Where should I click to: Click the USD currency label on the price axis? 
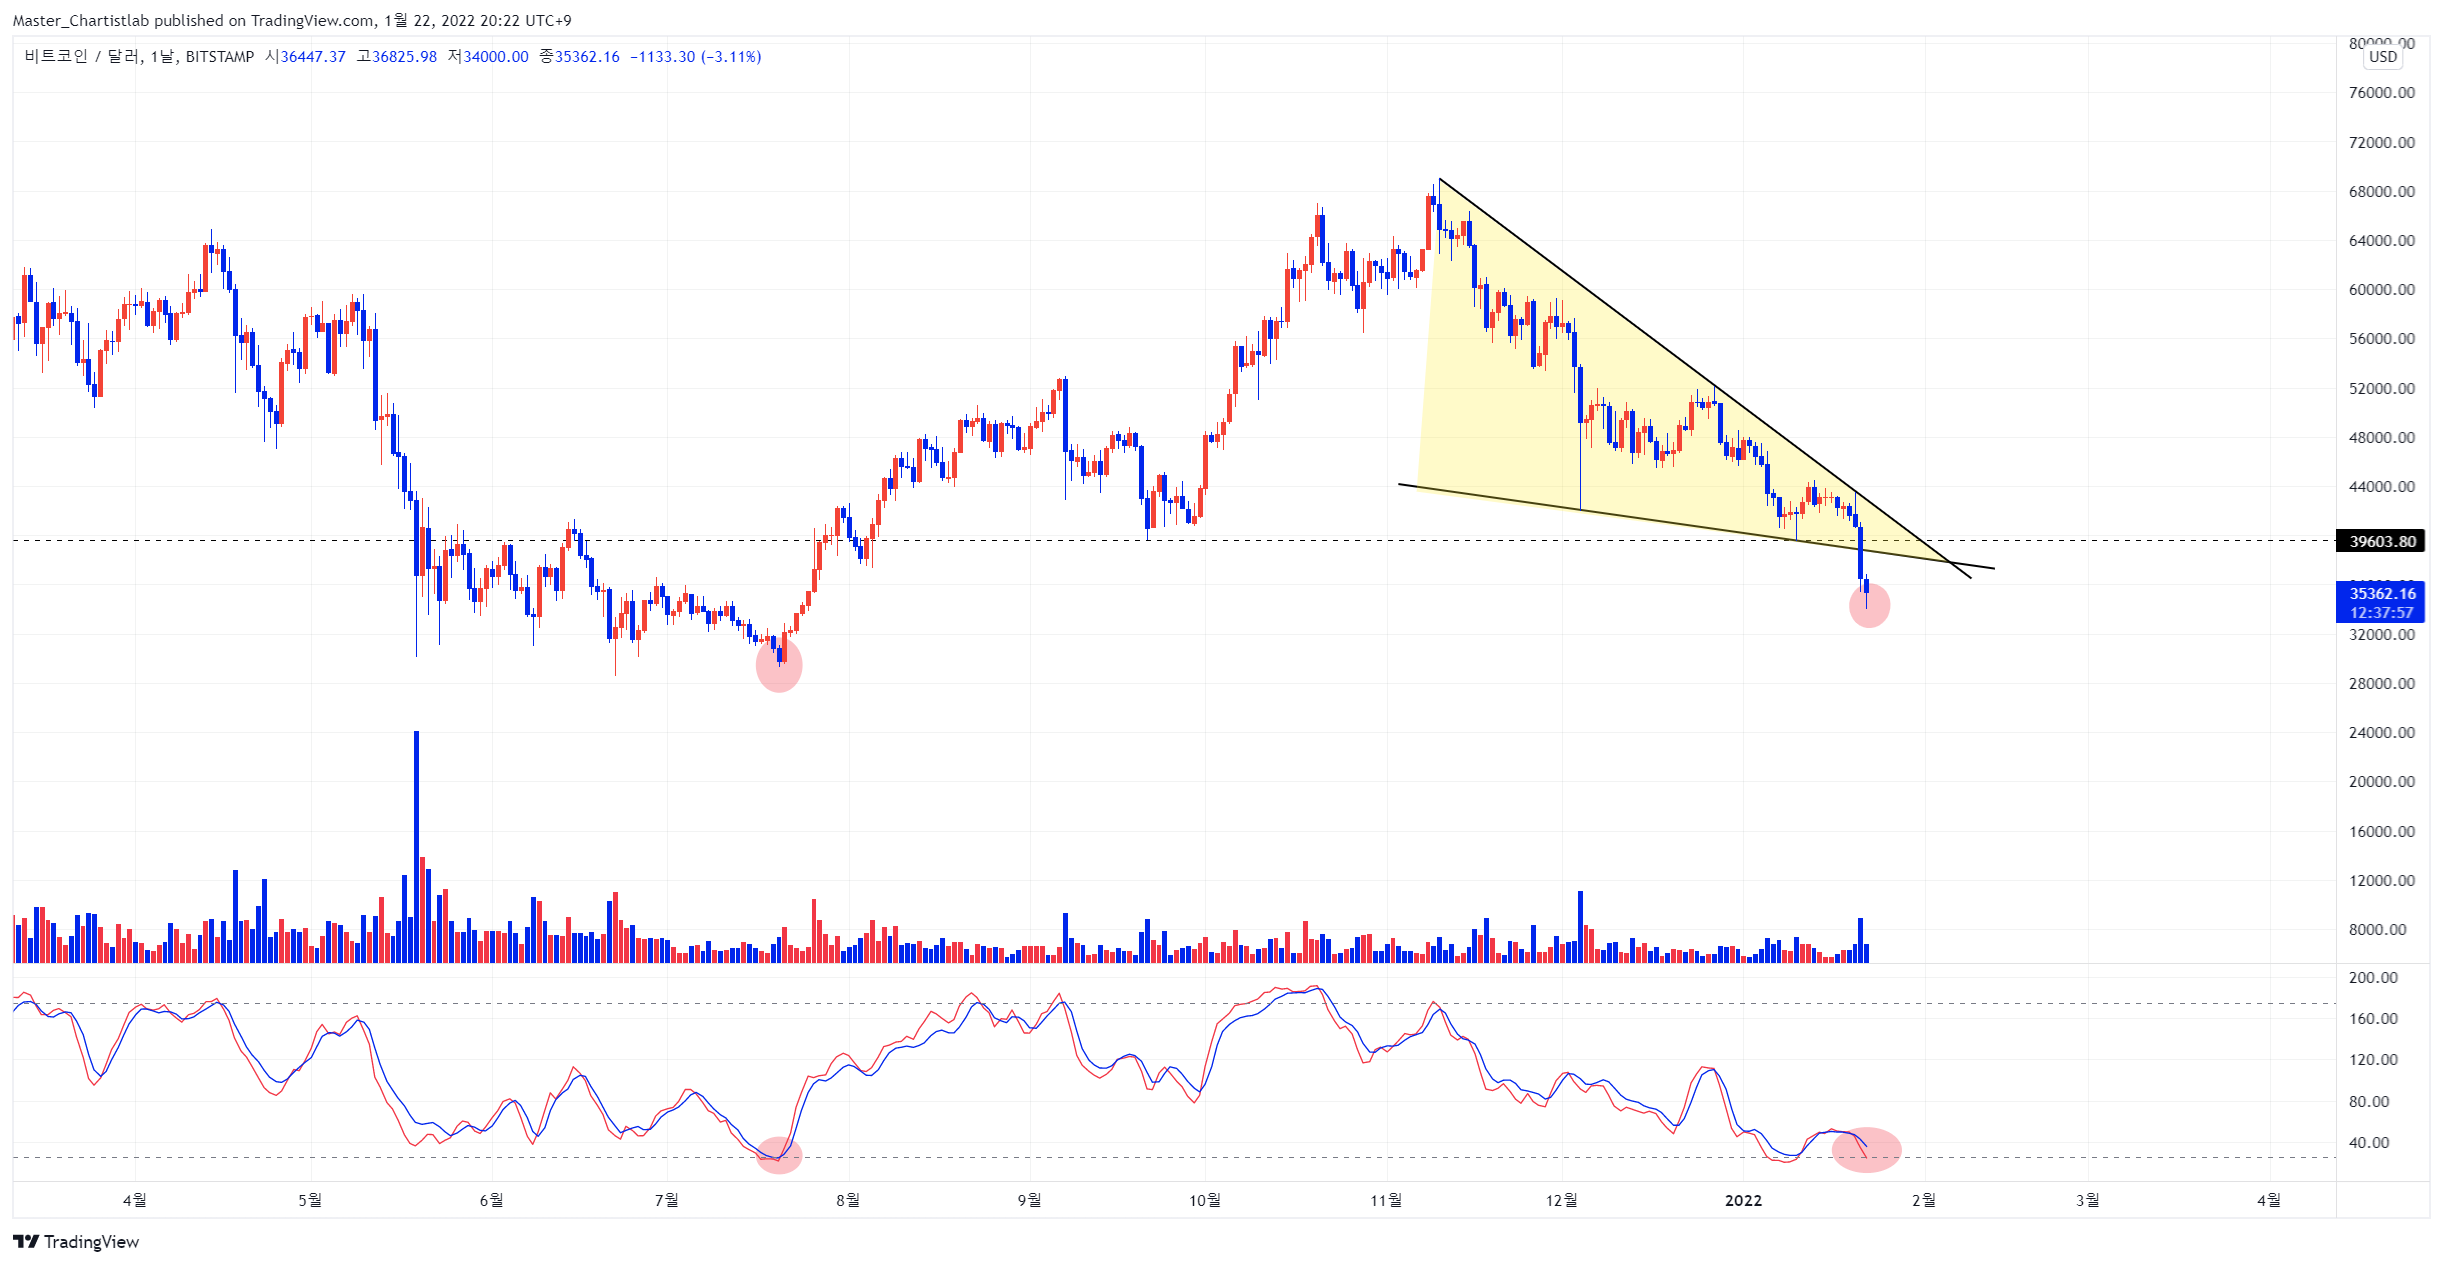point(2383,57)
